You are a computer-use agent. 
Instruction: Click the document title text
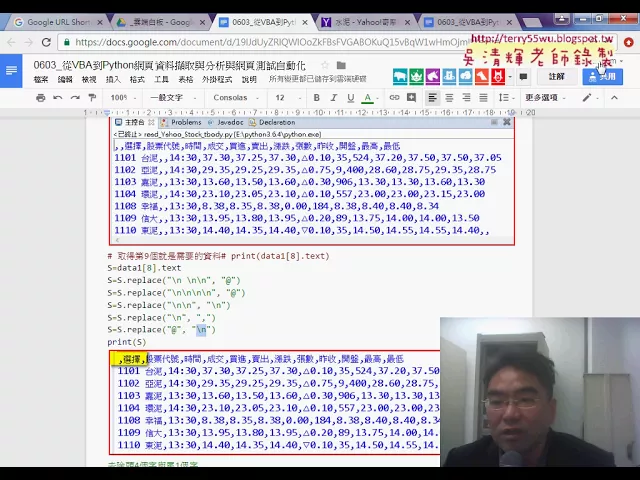(x=169, y=65)
